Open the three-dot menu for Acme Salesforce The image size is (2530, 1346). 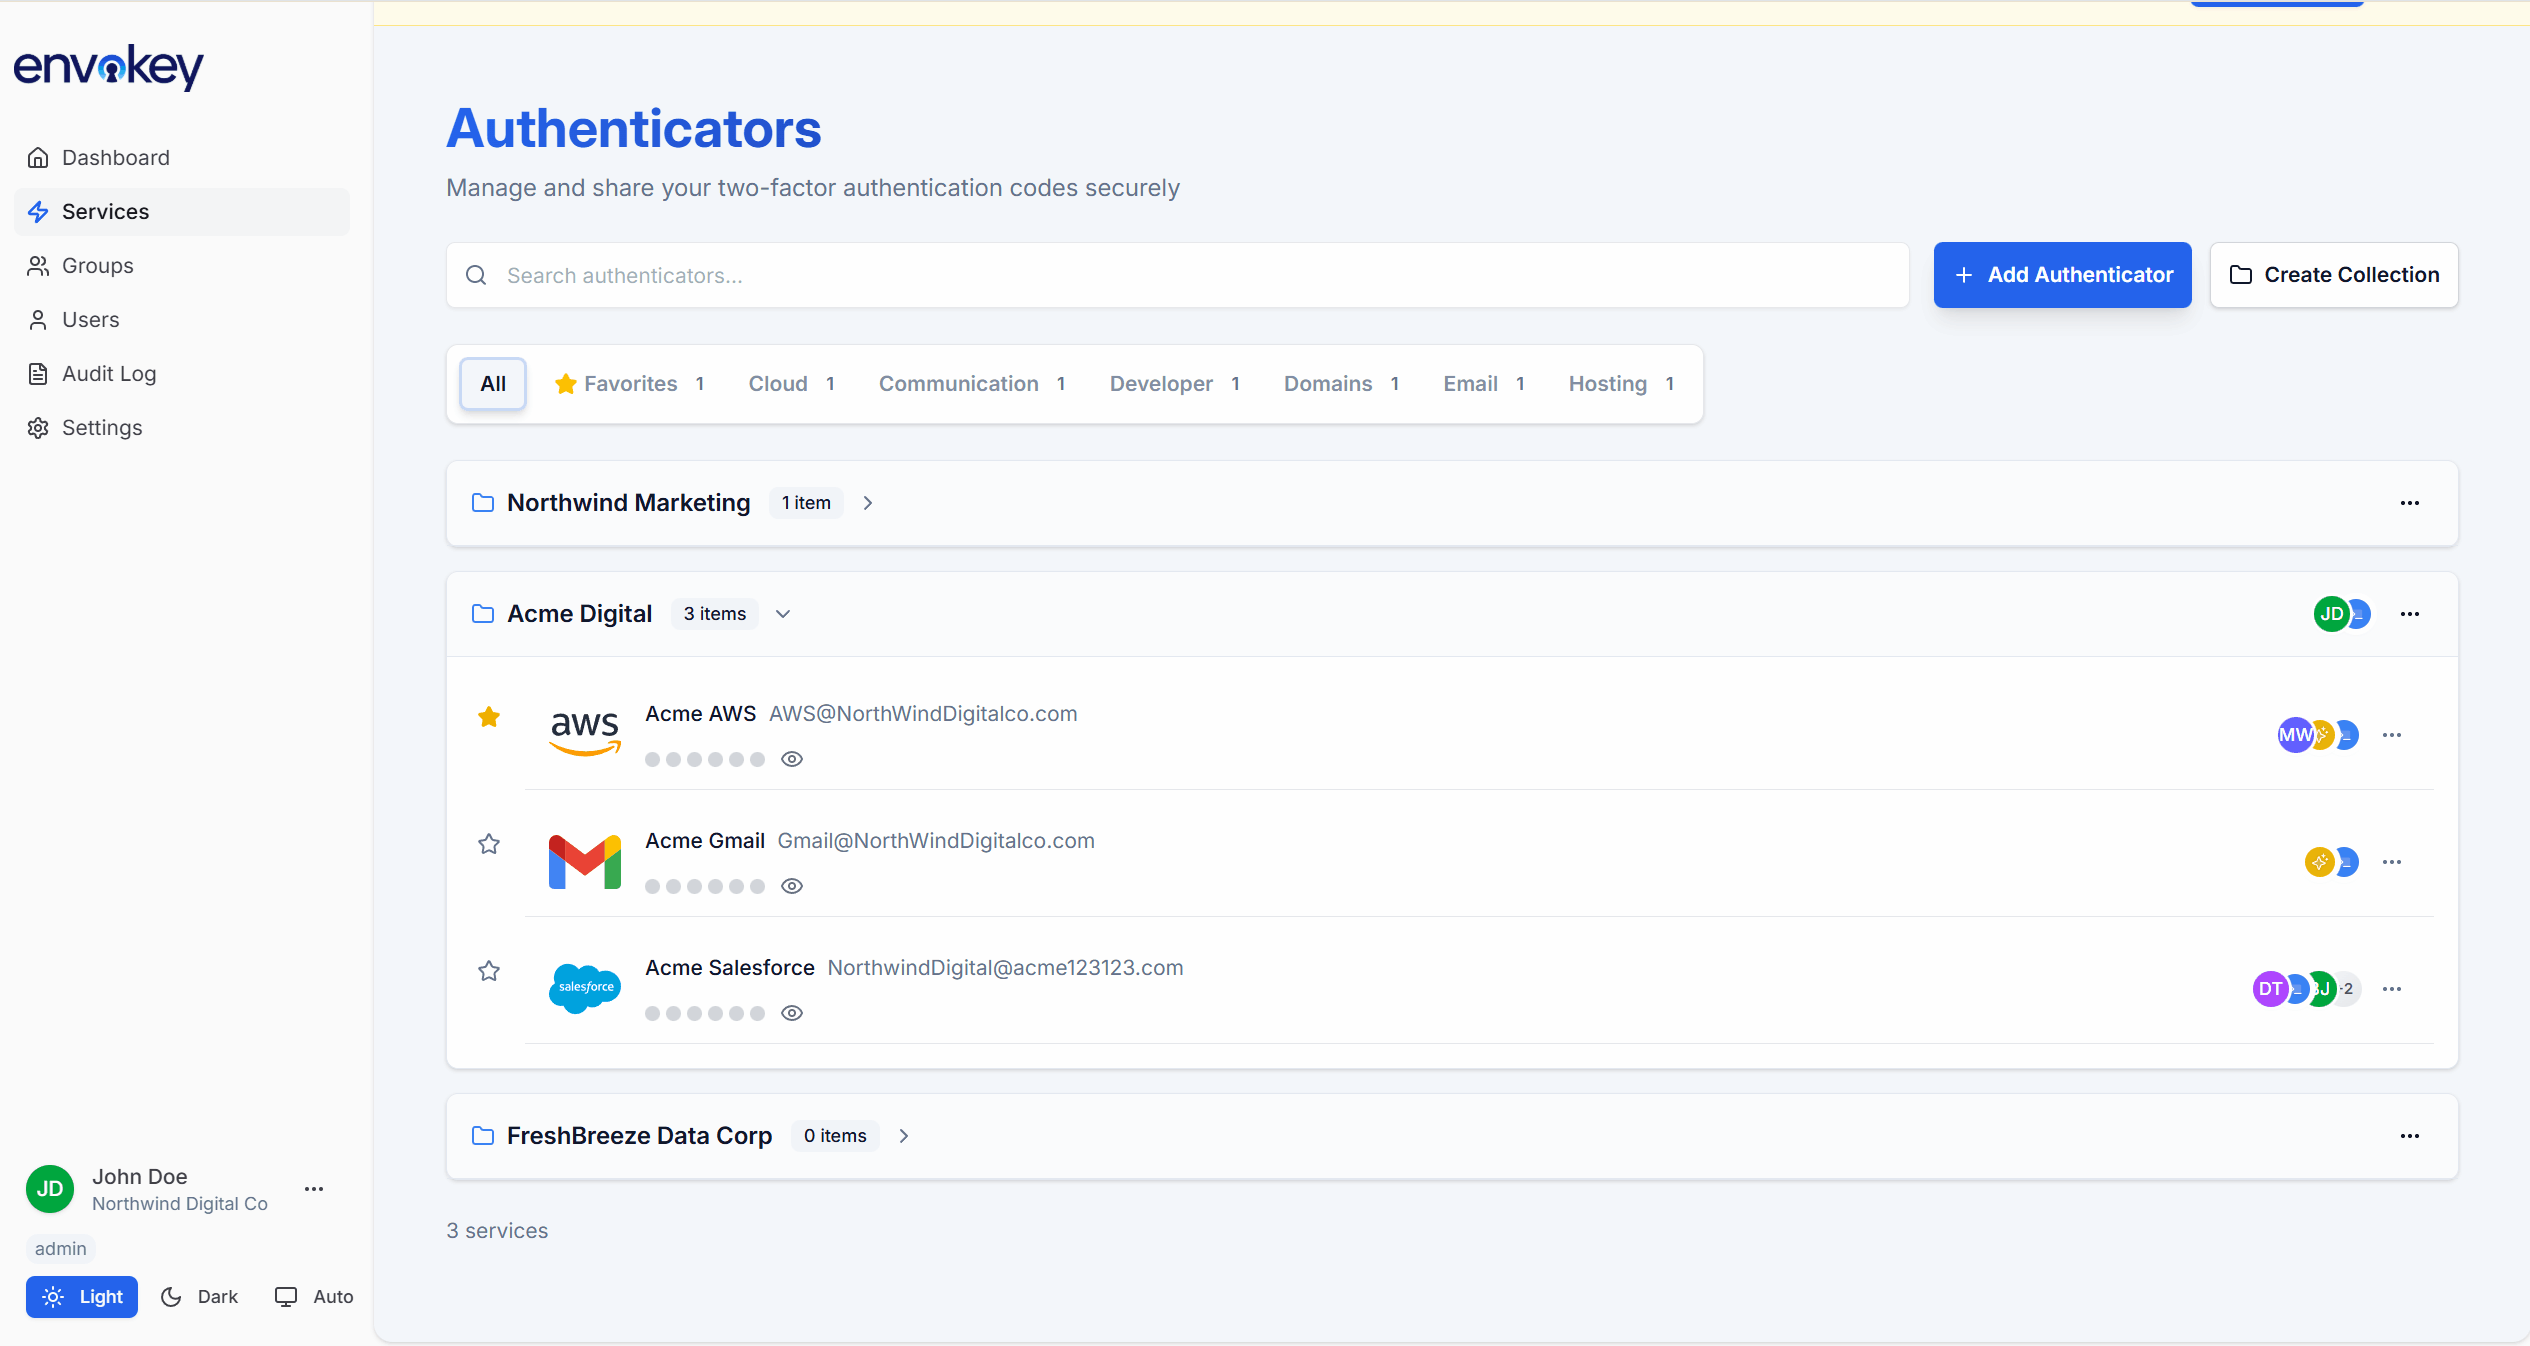[x=2392, y=989]
